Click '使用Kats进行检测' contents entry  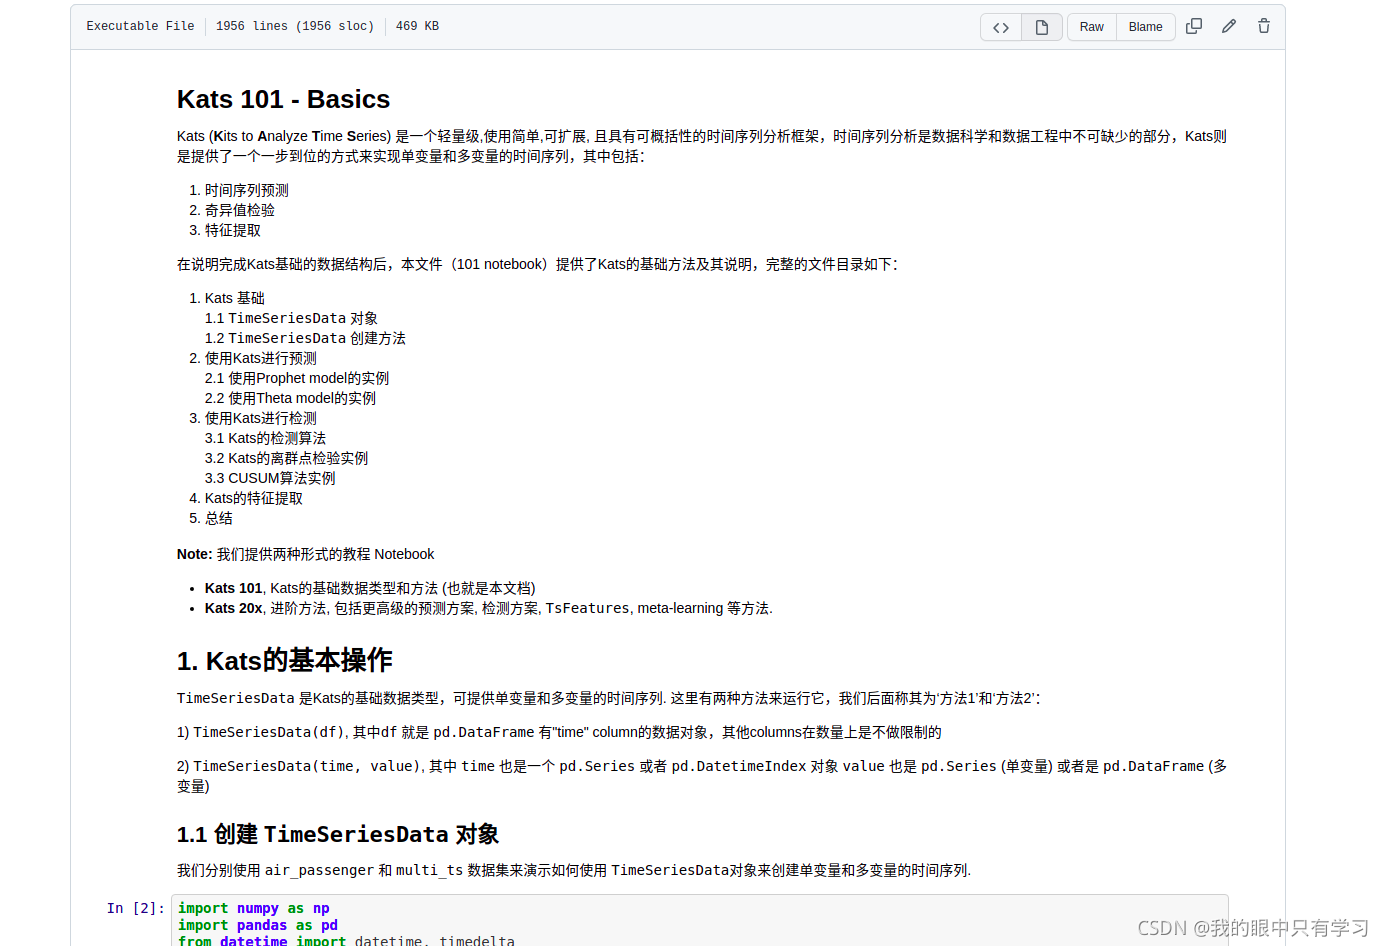[x=261, y=418]
